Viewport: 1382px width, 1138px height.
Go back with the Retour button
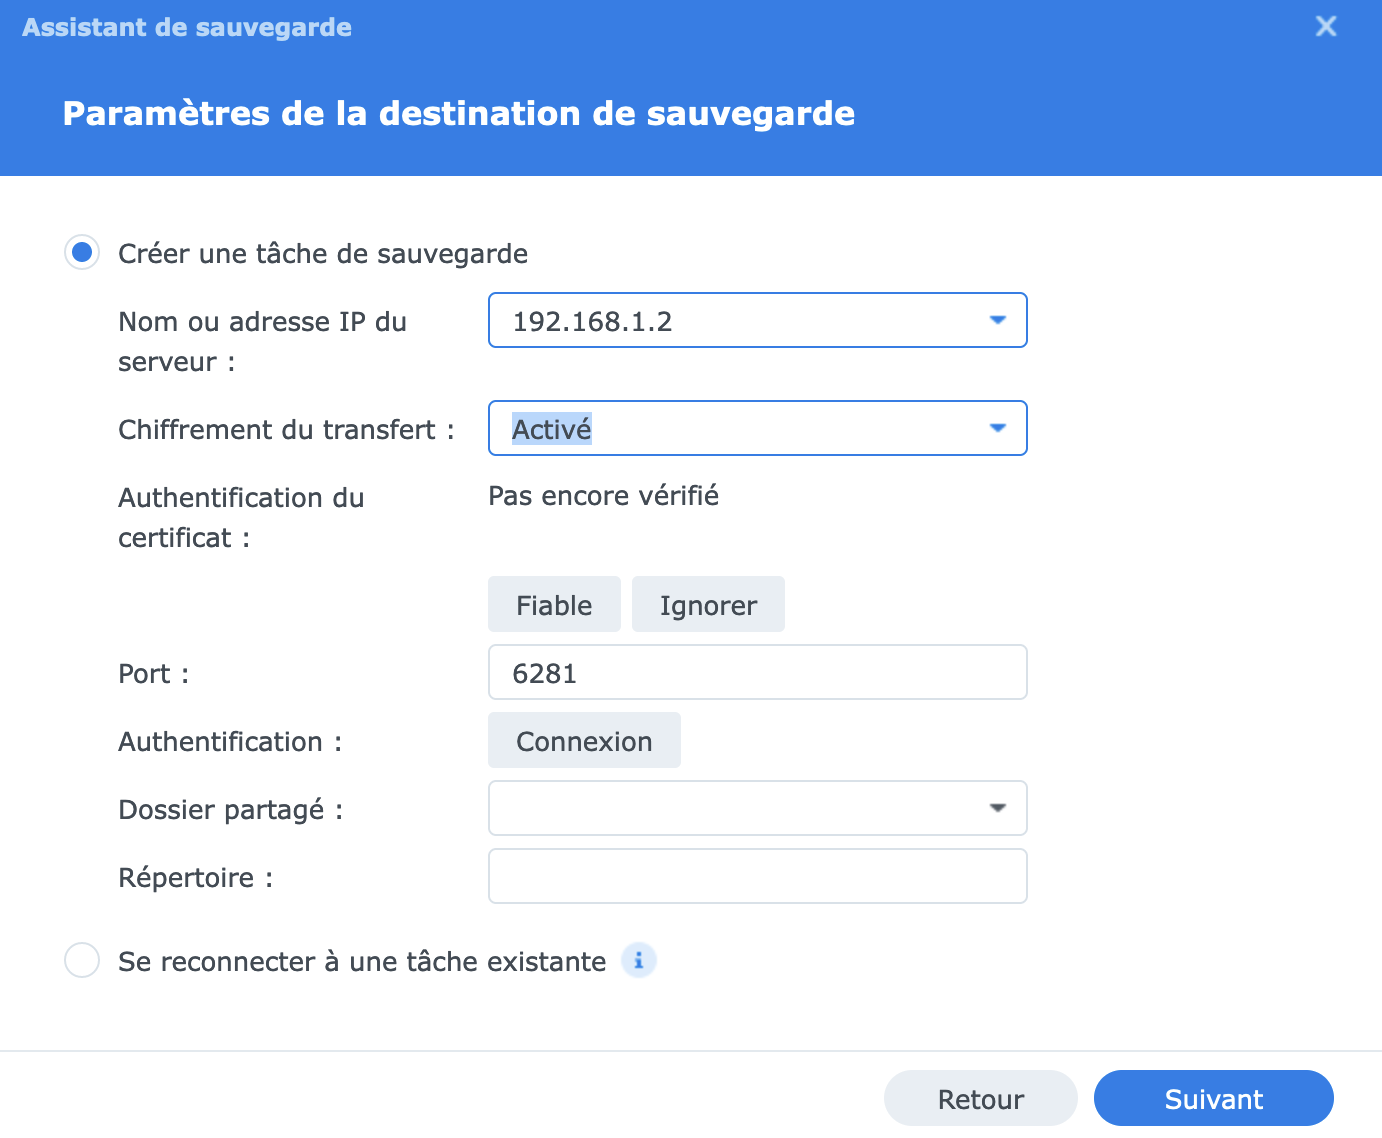coord(980,1099)
